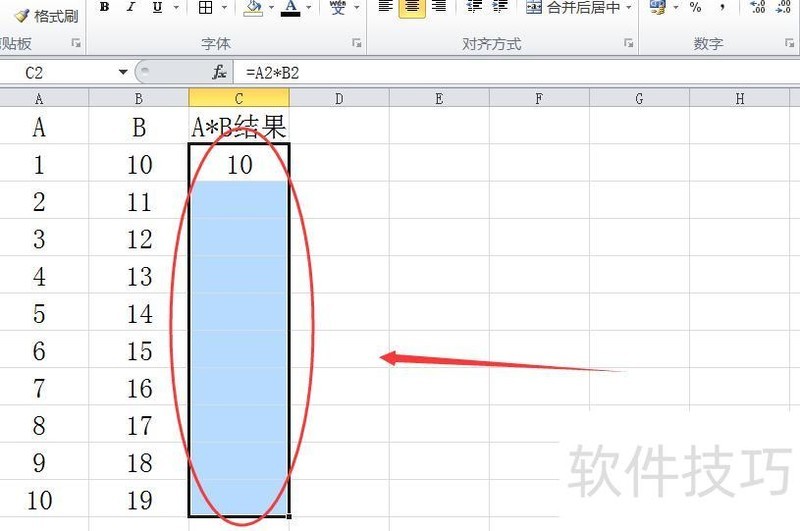Click formula bar showing =A2*B2
The image size is (800, 531).
[x=516, y=72]
